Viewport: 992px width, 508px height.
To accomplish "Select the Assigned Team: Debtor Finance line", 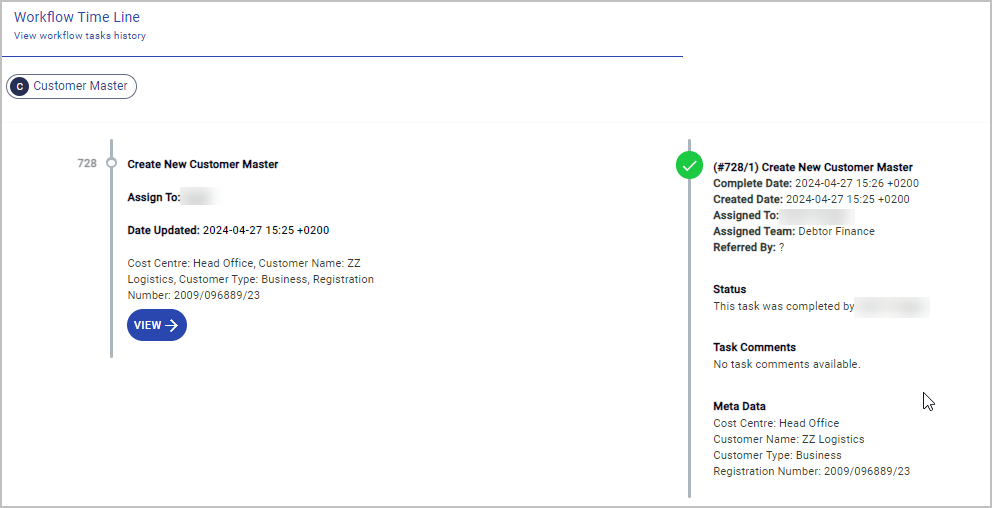I will pos(793,231).
